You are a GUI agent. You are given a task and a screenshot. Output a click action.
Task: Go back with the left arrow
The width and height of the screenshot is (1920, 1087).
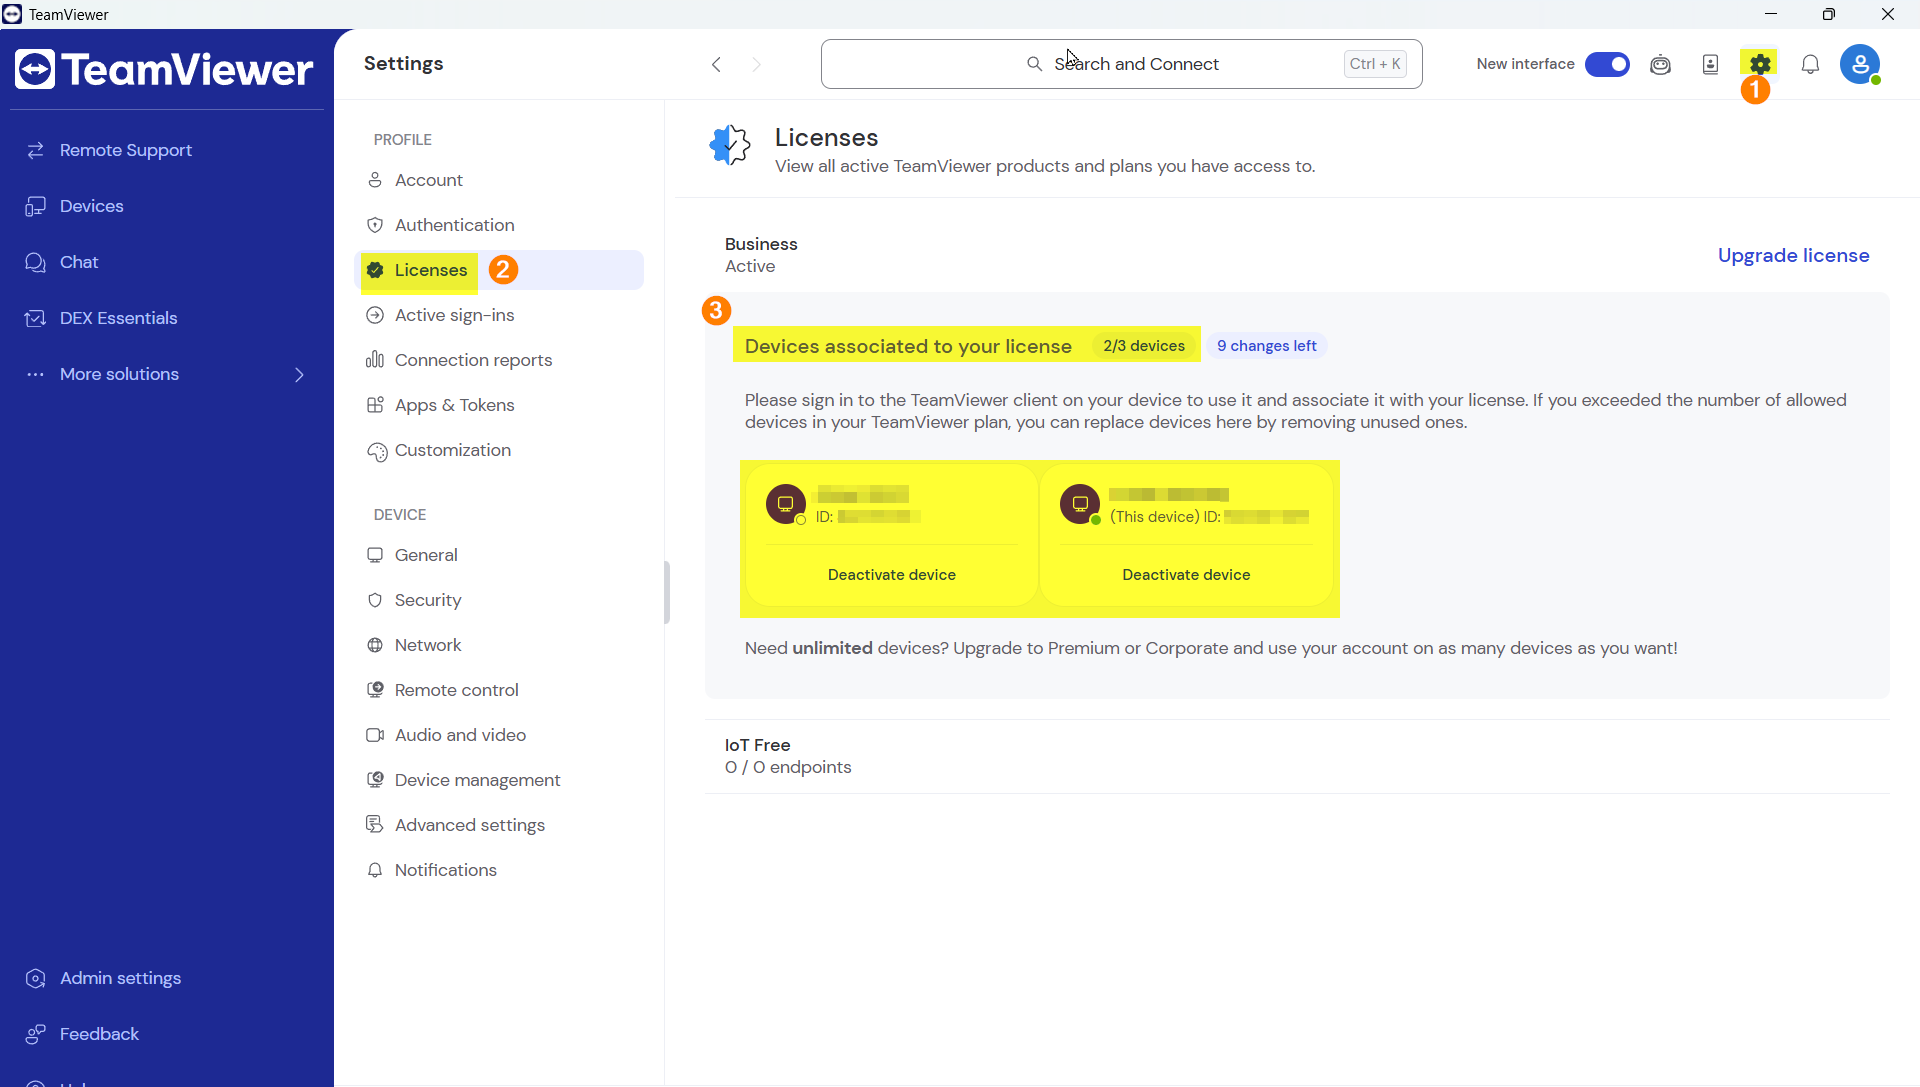[716, 64]
